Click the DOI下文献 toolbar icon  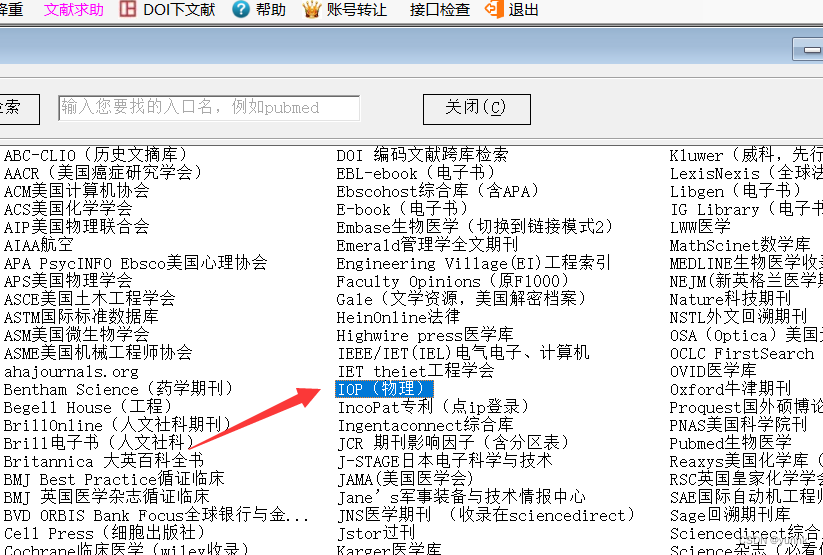128,9
